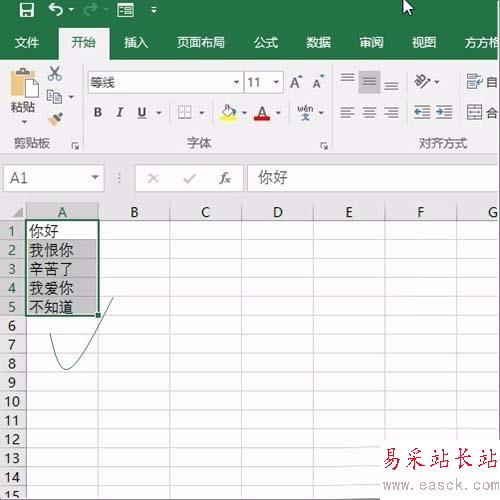This screenshot has width=500, height=500.
Task: Open the 文件 menu
Action: [x=27, y=43]
